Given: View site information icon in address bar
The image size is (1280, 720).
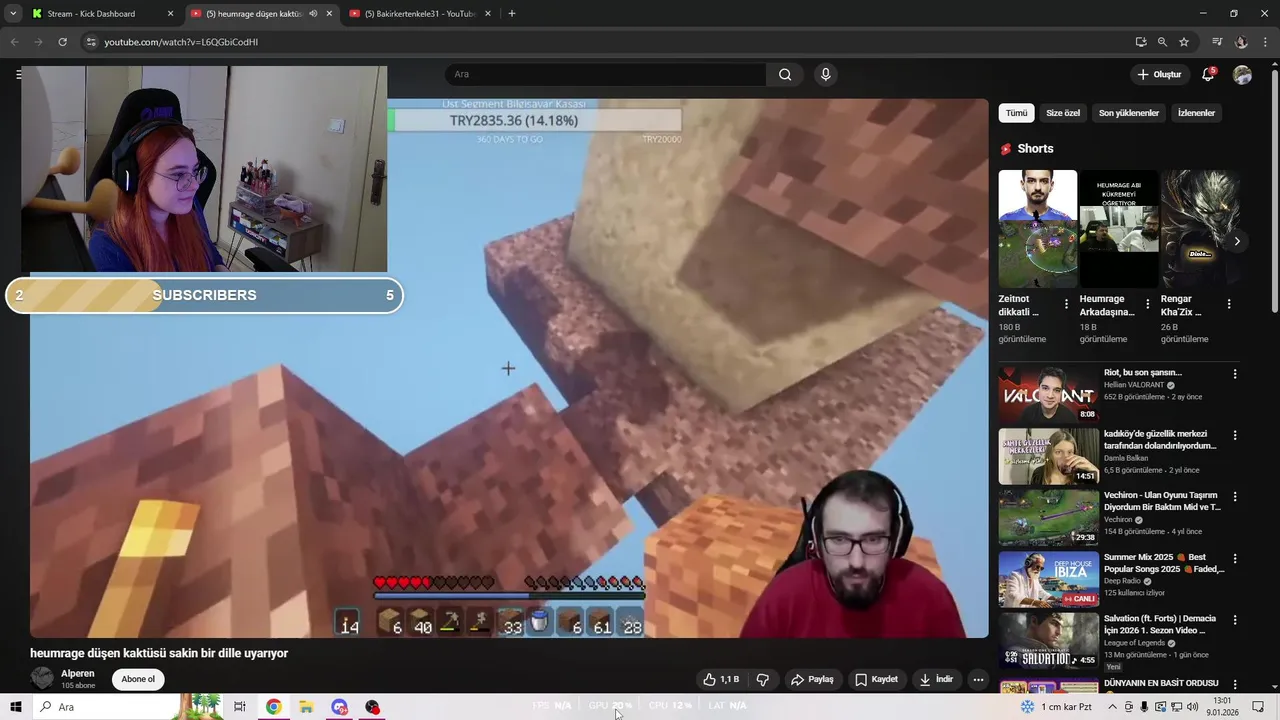Looking at the screenshot, I should tap(91, 42).
